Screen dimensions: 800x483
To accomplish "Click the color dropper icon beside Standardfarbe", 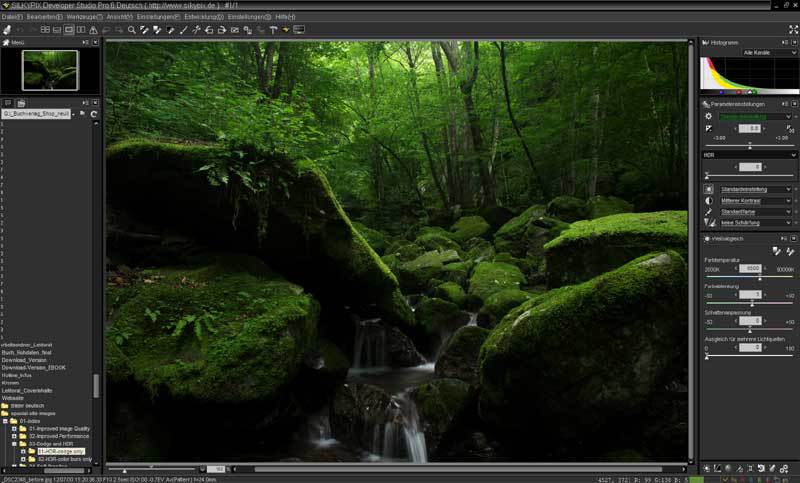I will [709, 212].
